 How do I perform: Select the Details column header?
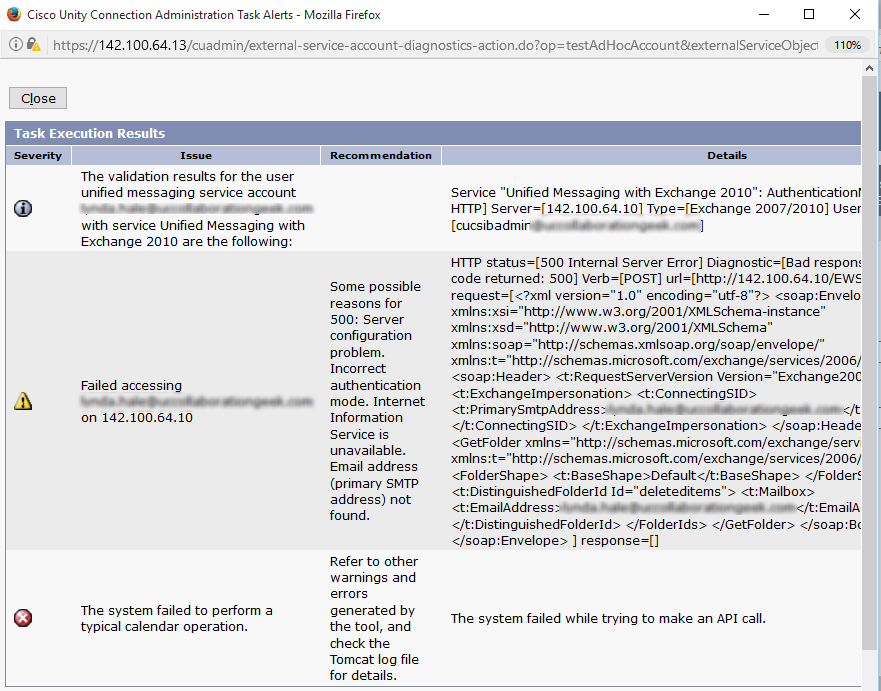(x=652, y=156)
